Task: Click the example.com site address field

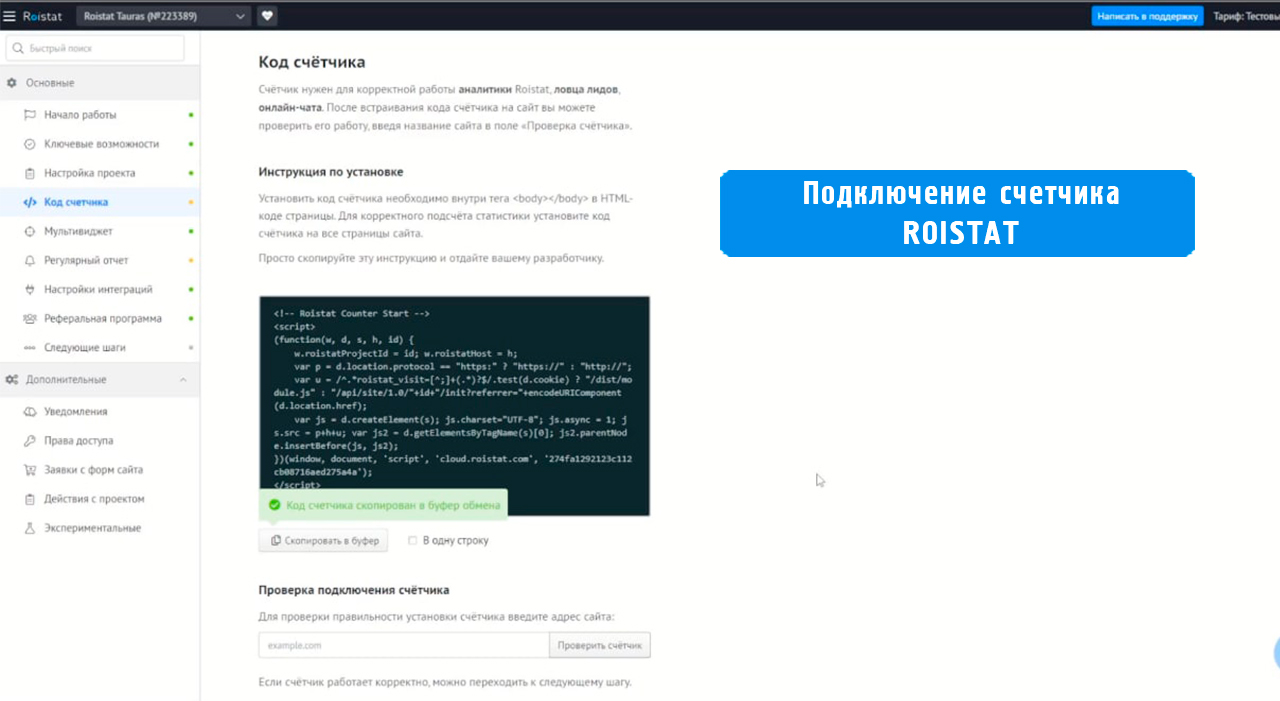Action: pos(404,645)
